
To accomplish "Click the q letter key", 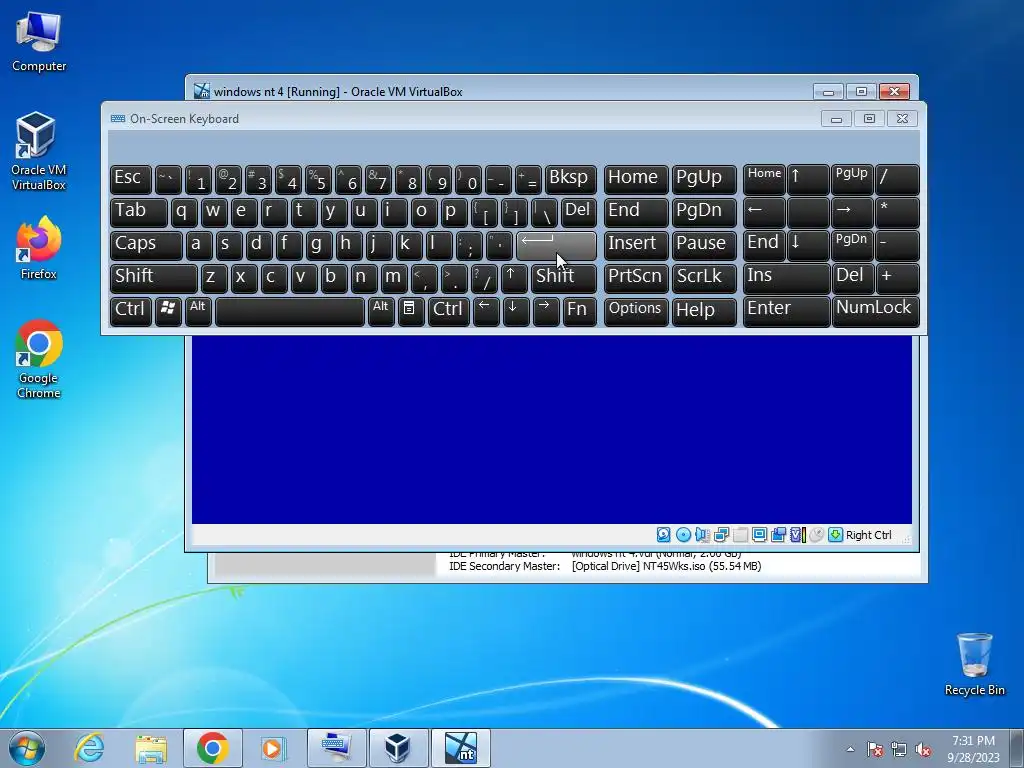I will [x=184, y=212].
